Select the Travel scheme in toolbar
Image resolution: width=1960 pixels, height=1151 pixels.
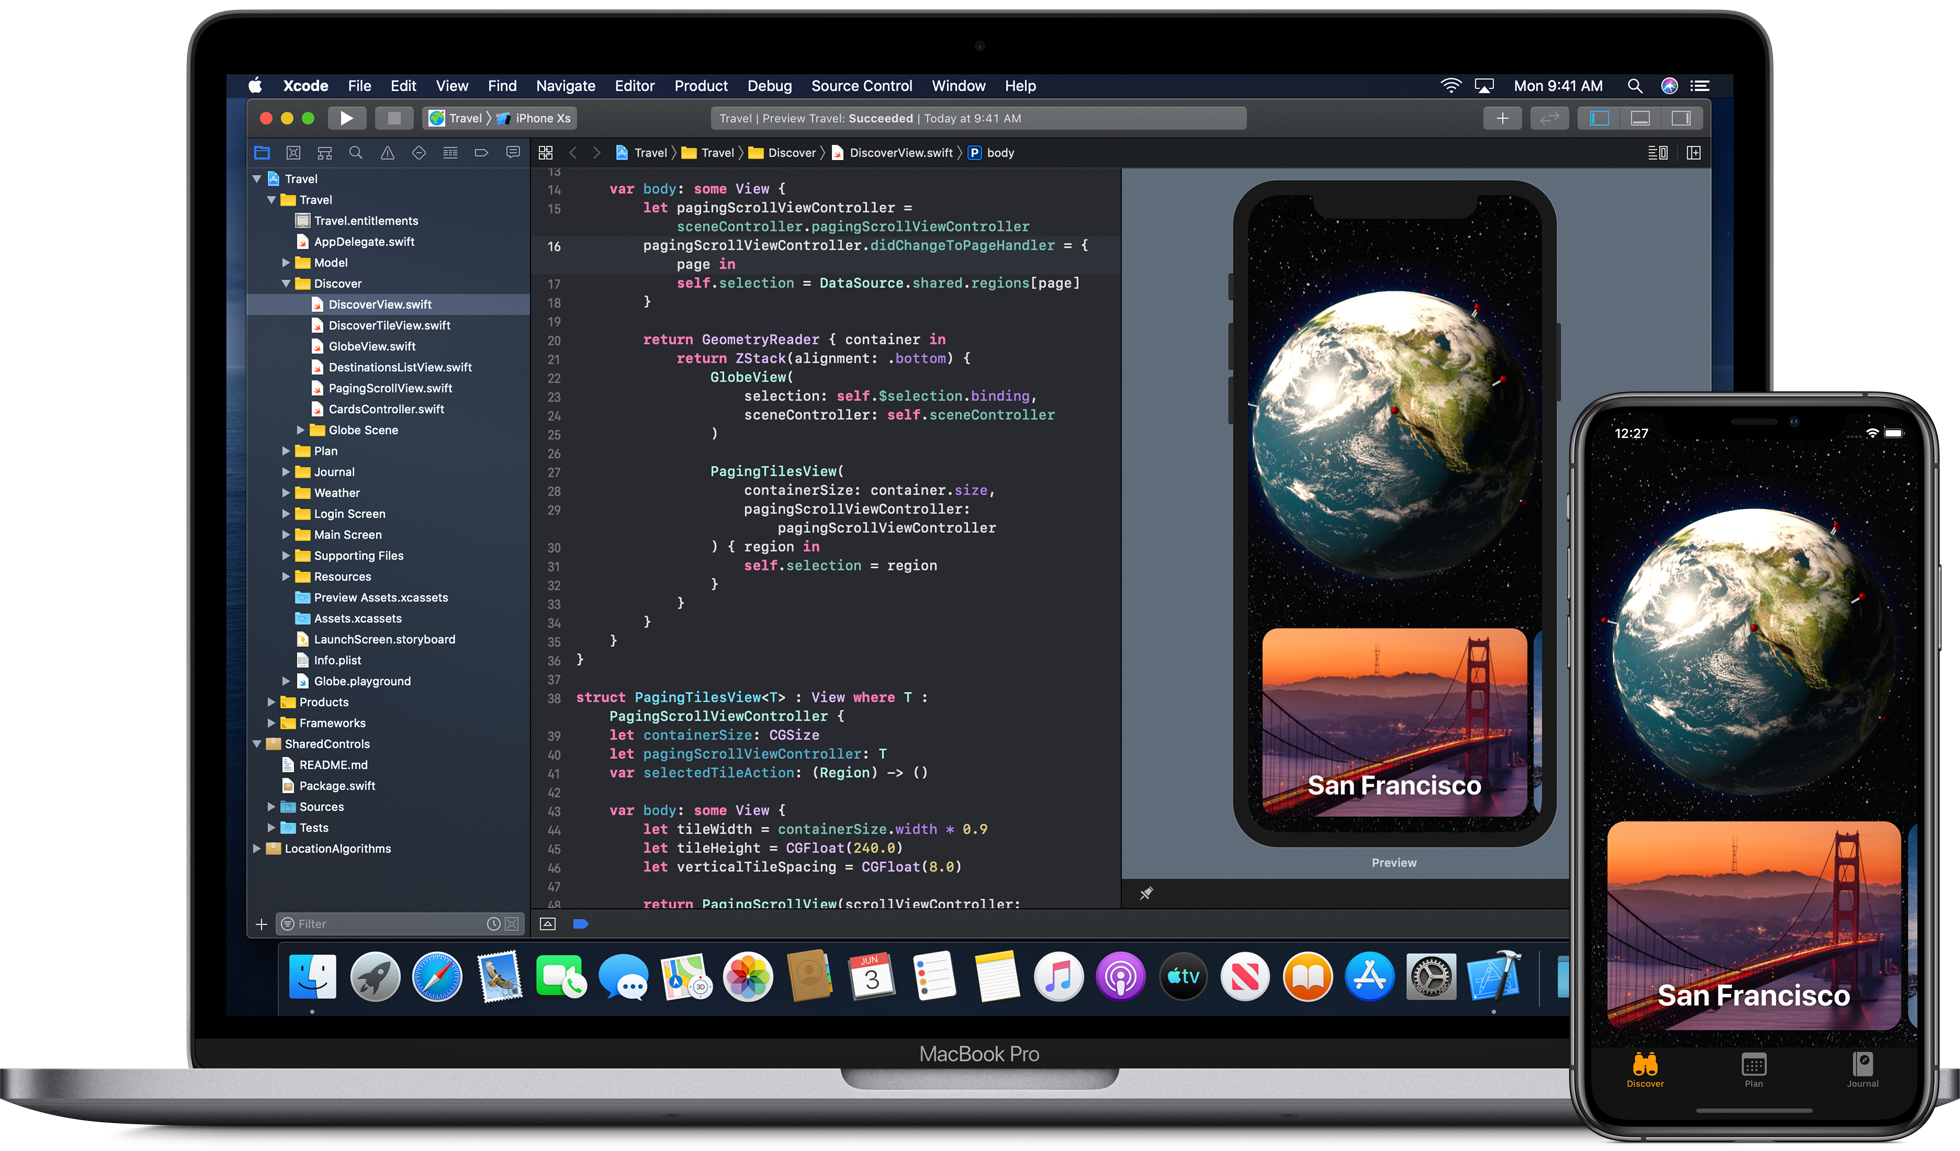point(457,118)
